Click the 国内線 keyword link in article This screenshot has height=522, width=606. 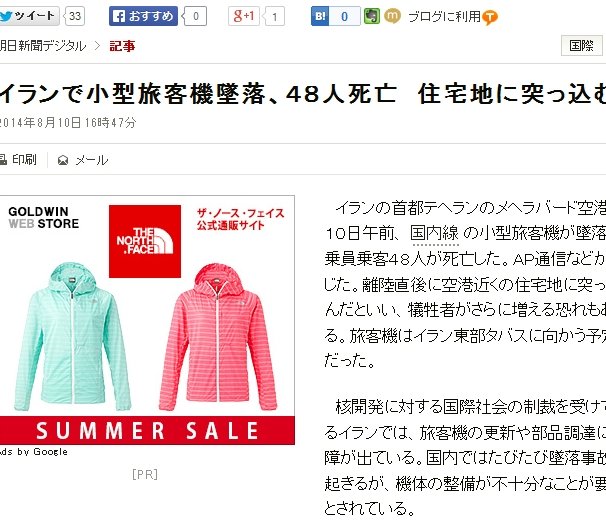pos(435,233)
